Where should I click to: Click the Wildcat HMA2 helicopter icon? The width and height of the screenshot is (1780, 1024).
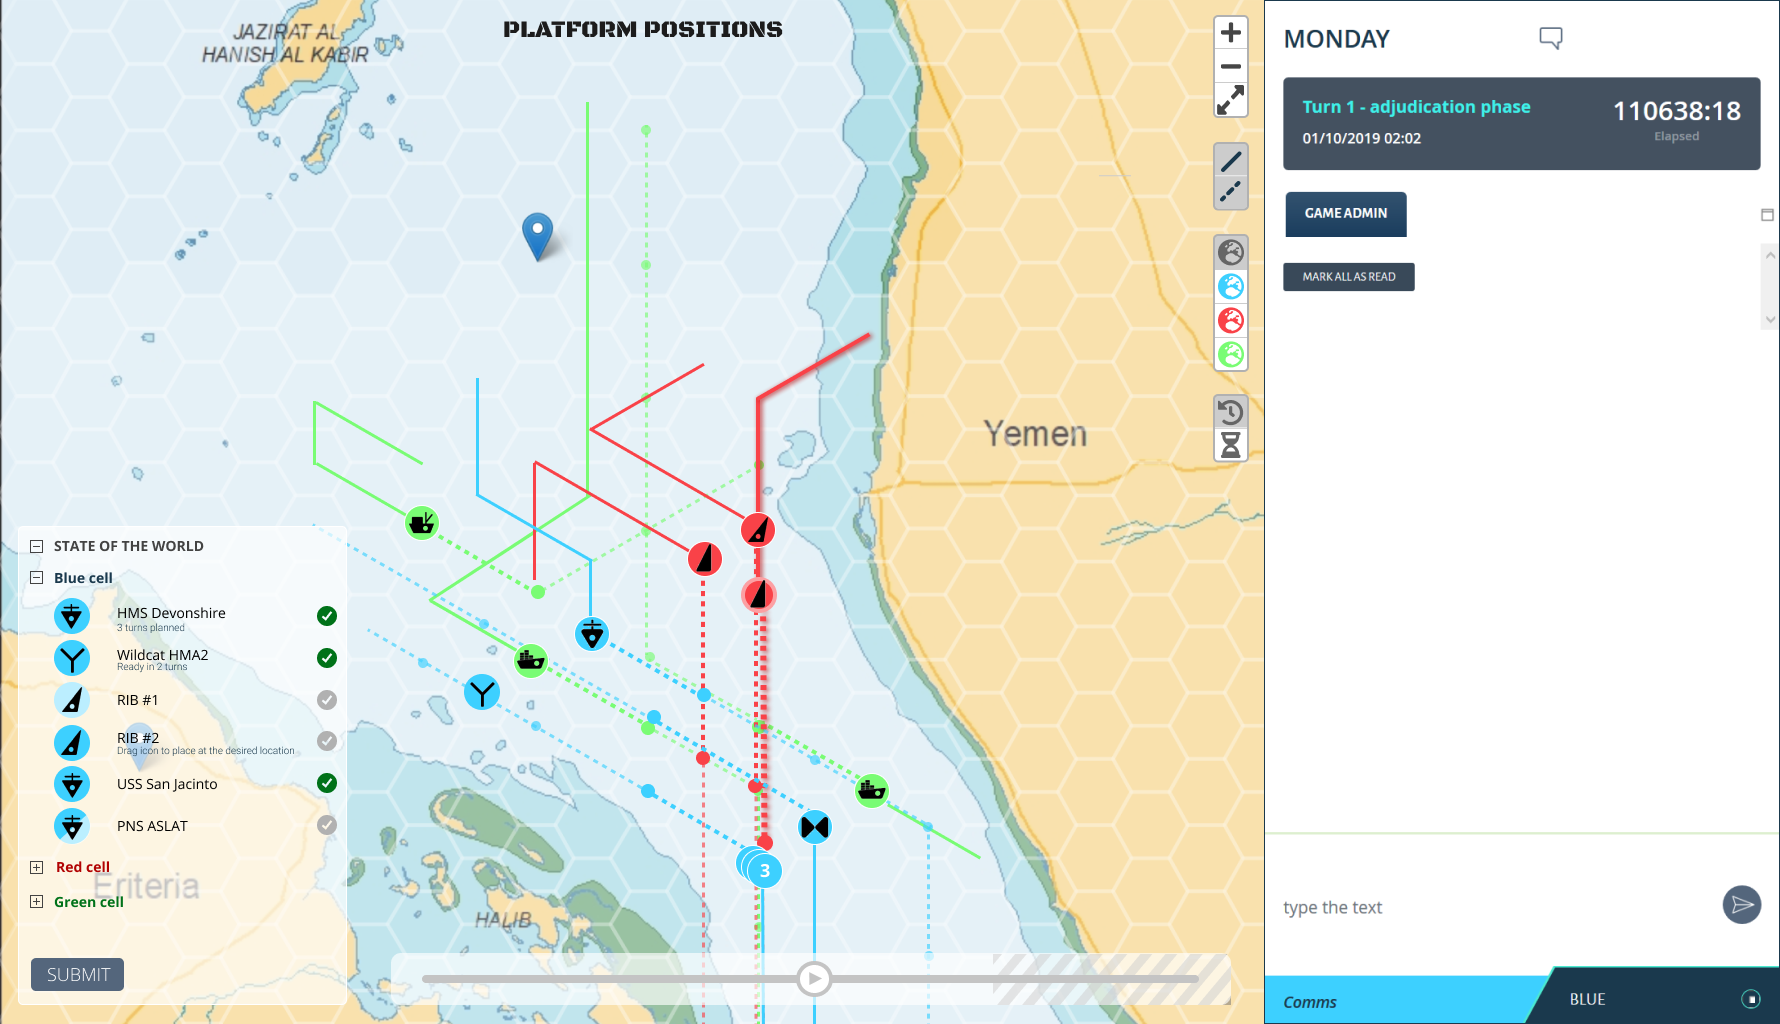(72, 658)
